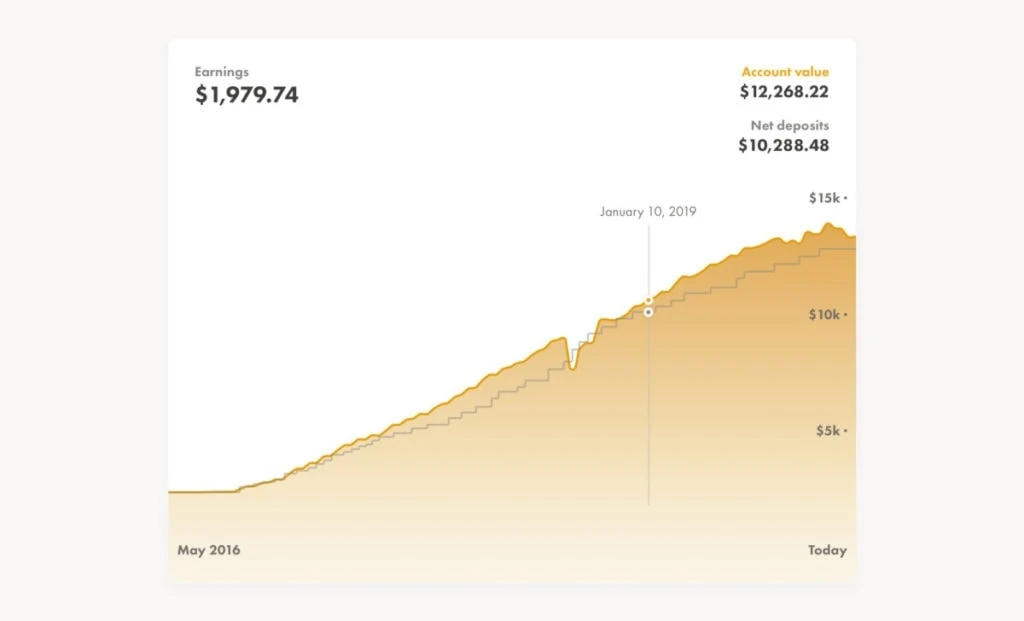Viewport: 1024px width, 621px height.
Task: Click the $15k axis label
Action: click(x=824, y=198)
